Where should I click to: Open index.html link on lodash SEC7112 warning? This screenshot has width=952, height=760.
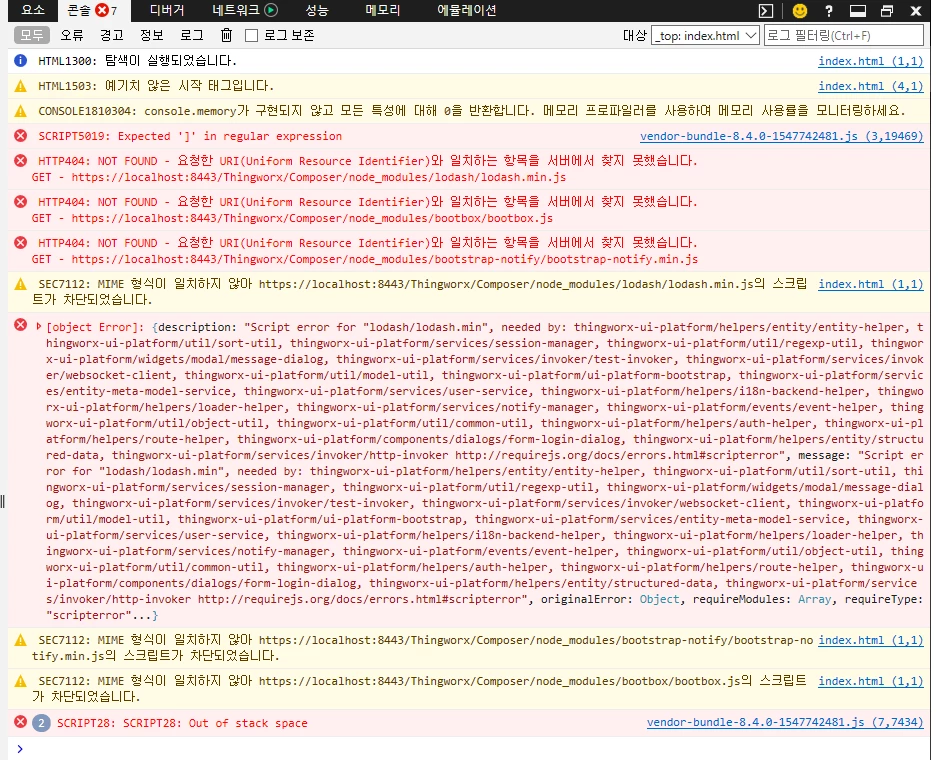[871, 284]
